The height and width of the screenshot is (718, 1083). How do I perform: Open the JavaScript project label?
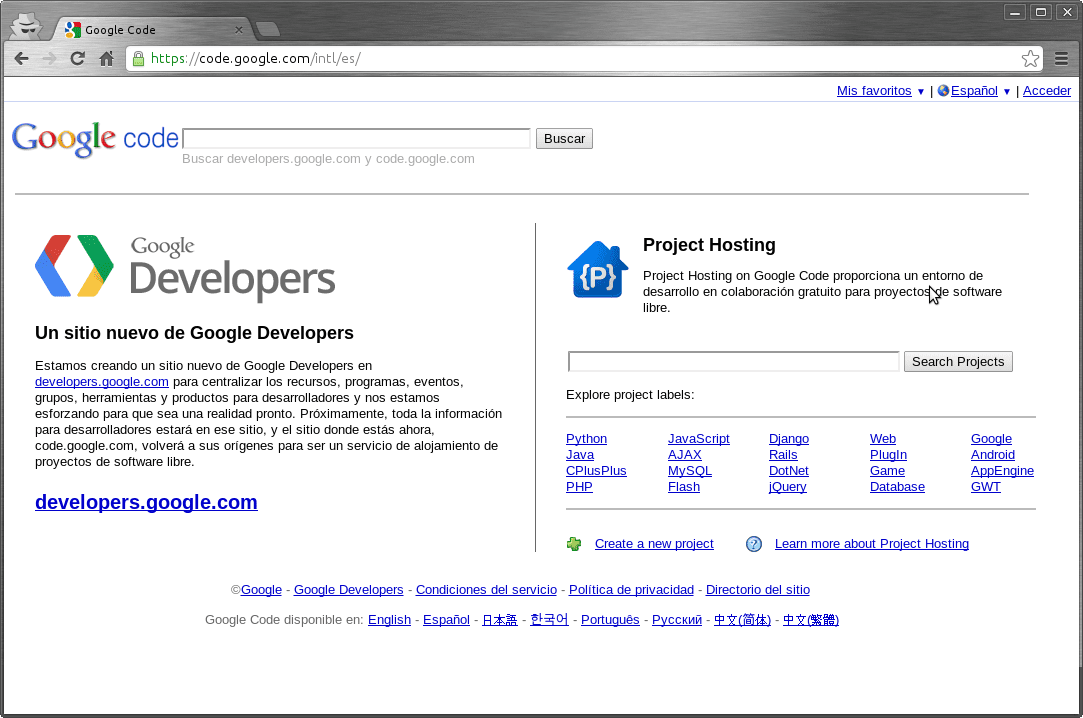coord(698,438)
